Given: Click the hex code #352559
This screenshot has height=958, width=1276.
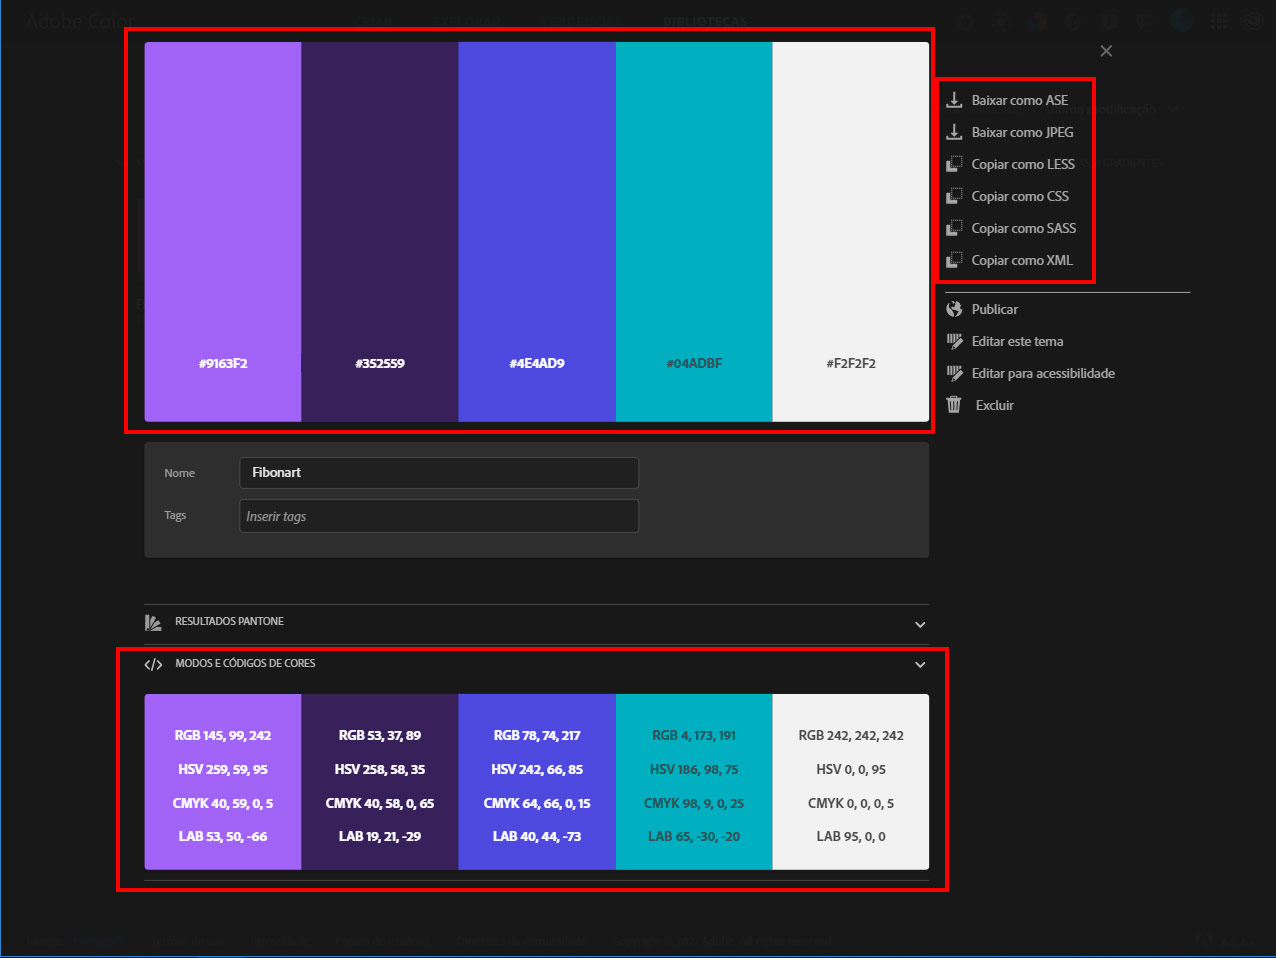Looking at the screenshot, I should (x=380, y=363).
